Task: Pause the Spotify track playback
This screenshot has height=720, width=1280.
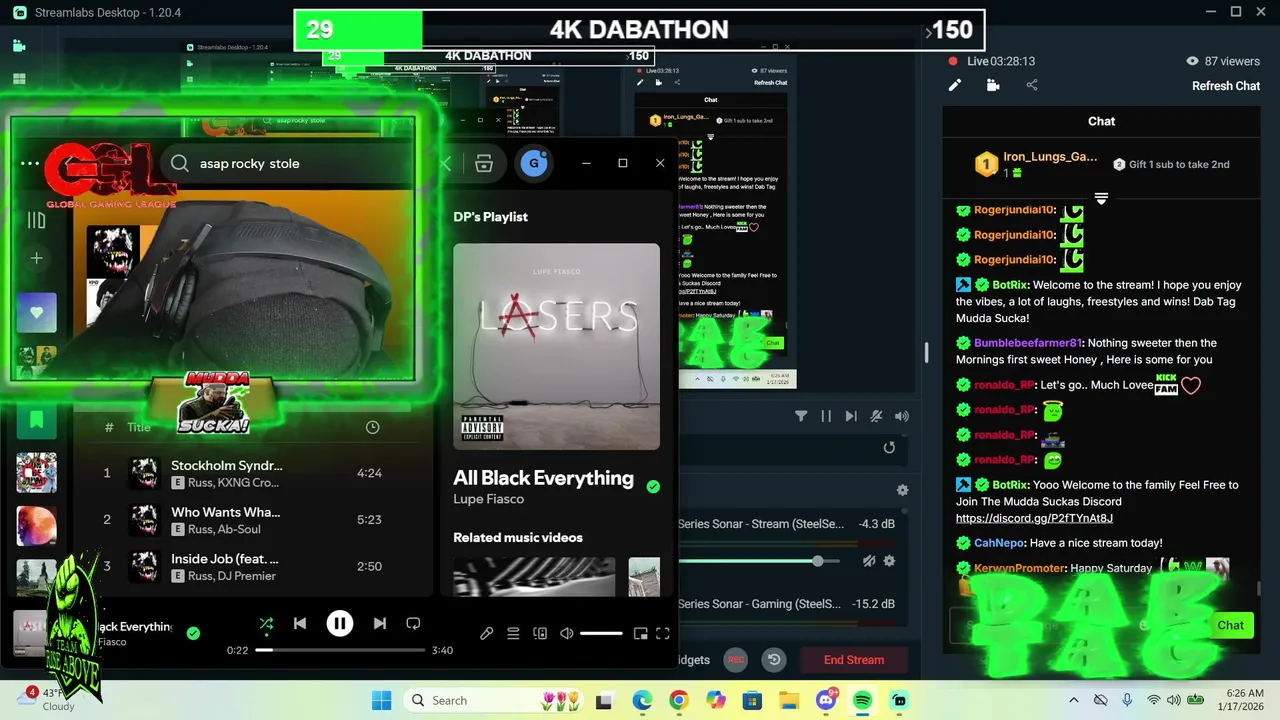Action: (x=340, y=624)
